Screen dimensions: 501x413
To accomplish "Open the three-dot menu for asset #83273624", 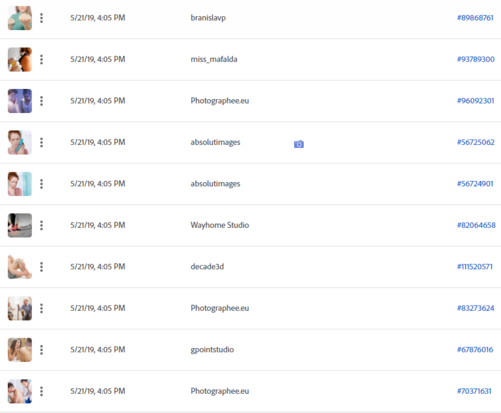I will point(41,308).
